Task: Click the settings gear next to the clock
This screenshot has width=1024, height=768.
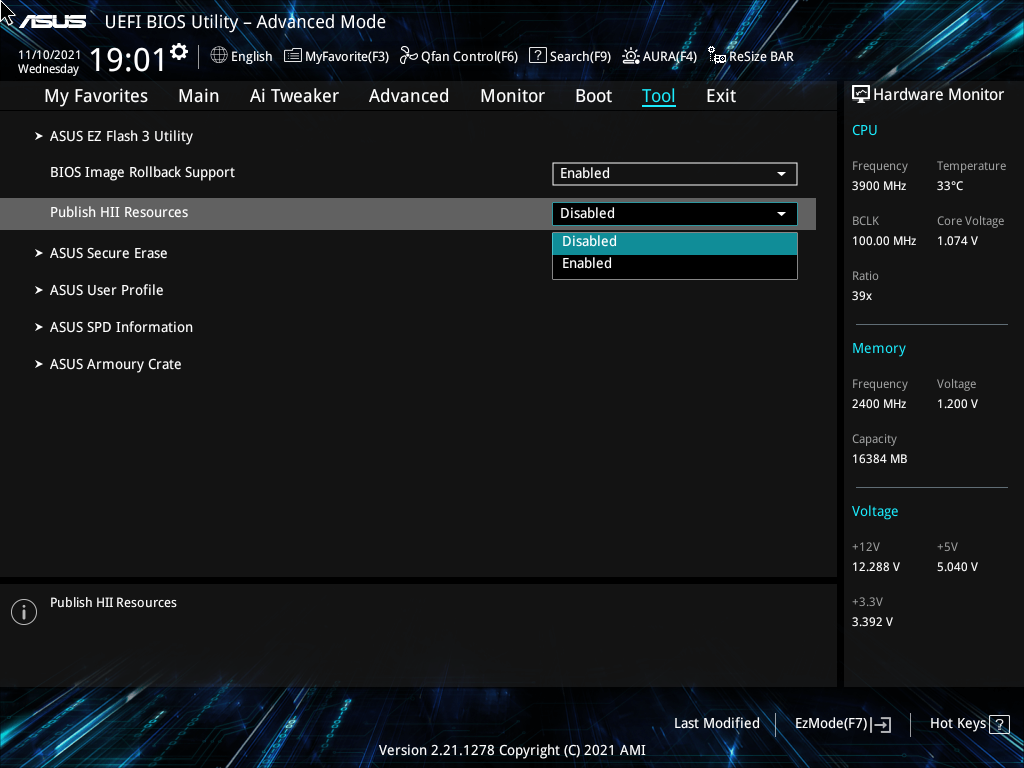Action: tap(179, 52)
